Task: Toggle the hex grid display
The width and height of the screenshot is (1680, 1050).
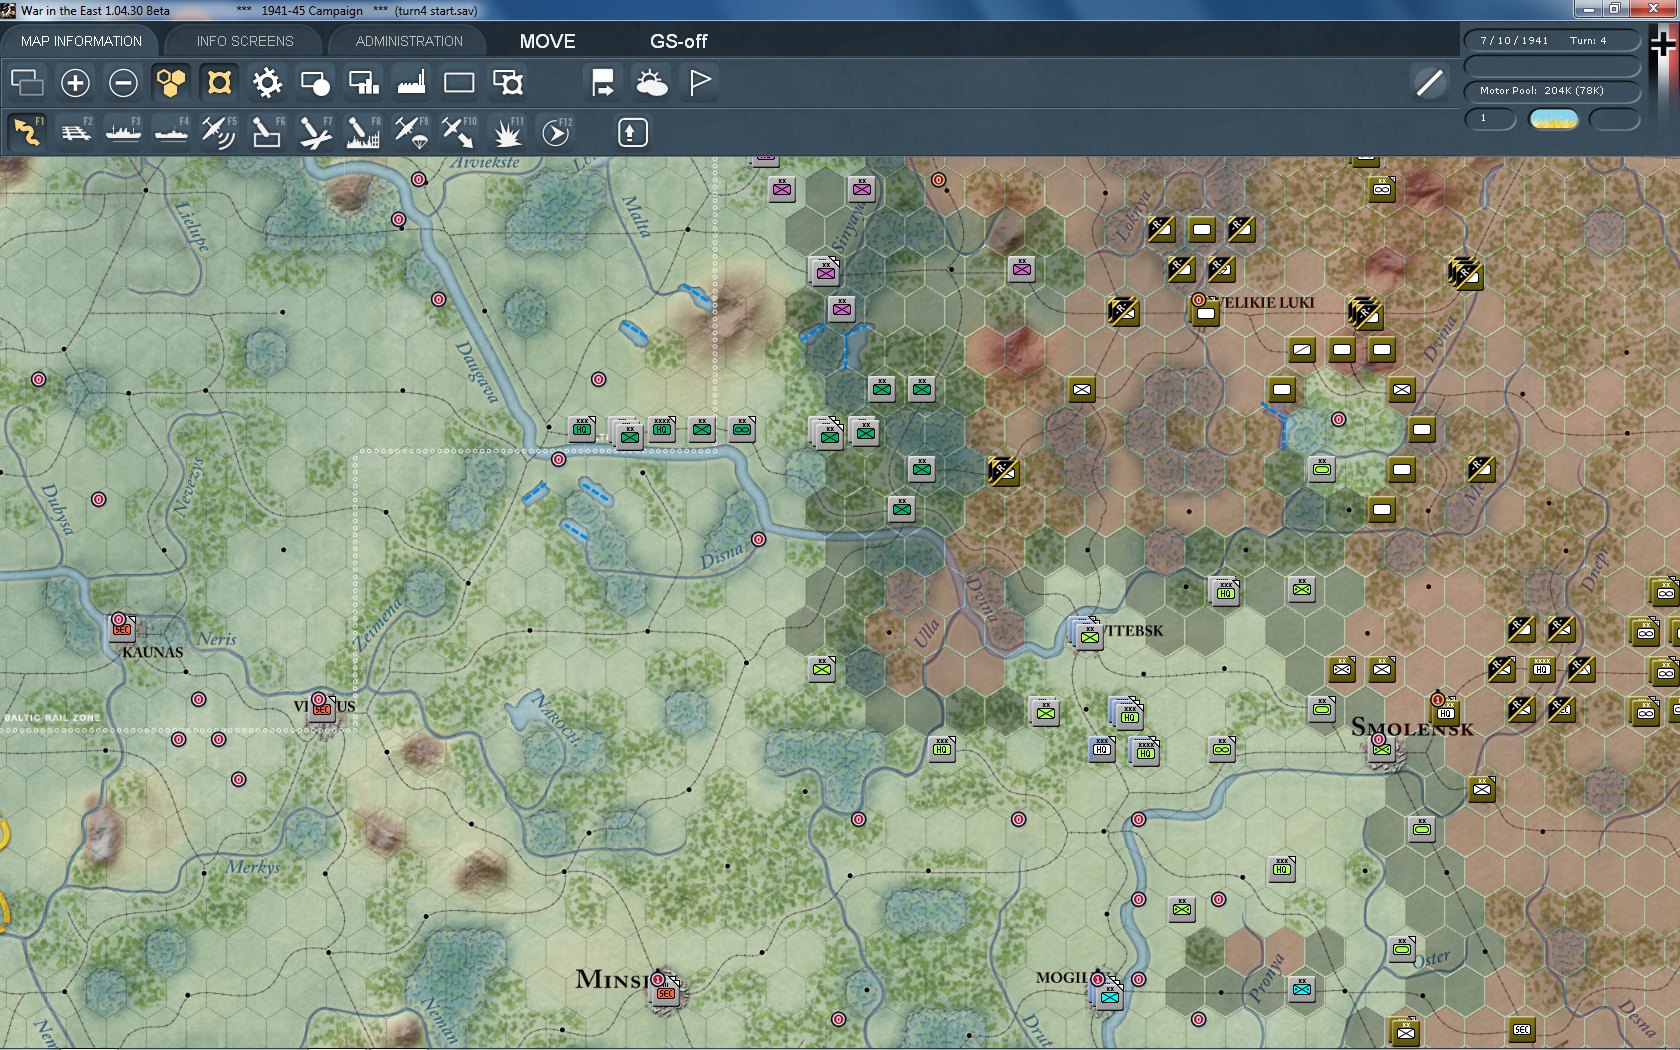Action: [171, 82]
